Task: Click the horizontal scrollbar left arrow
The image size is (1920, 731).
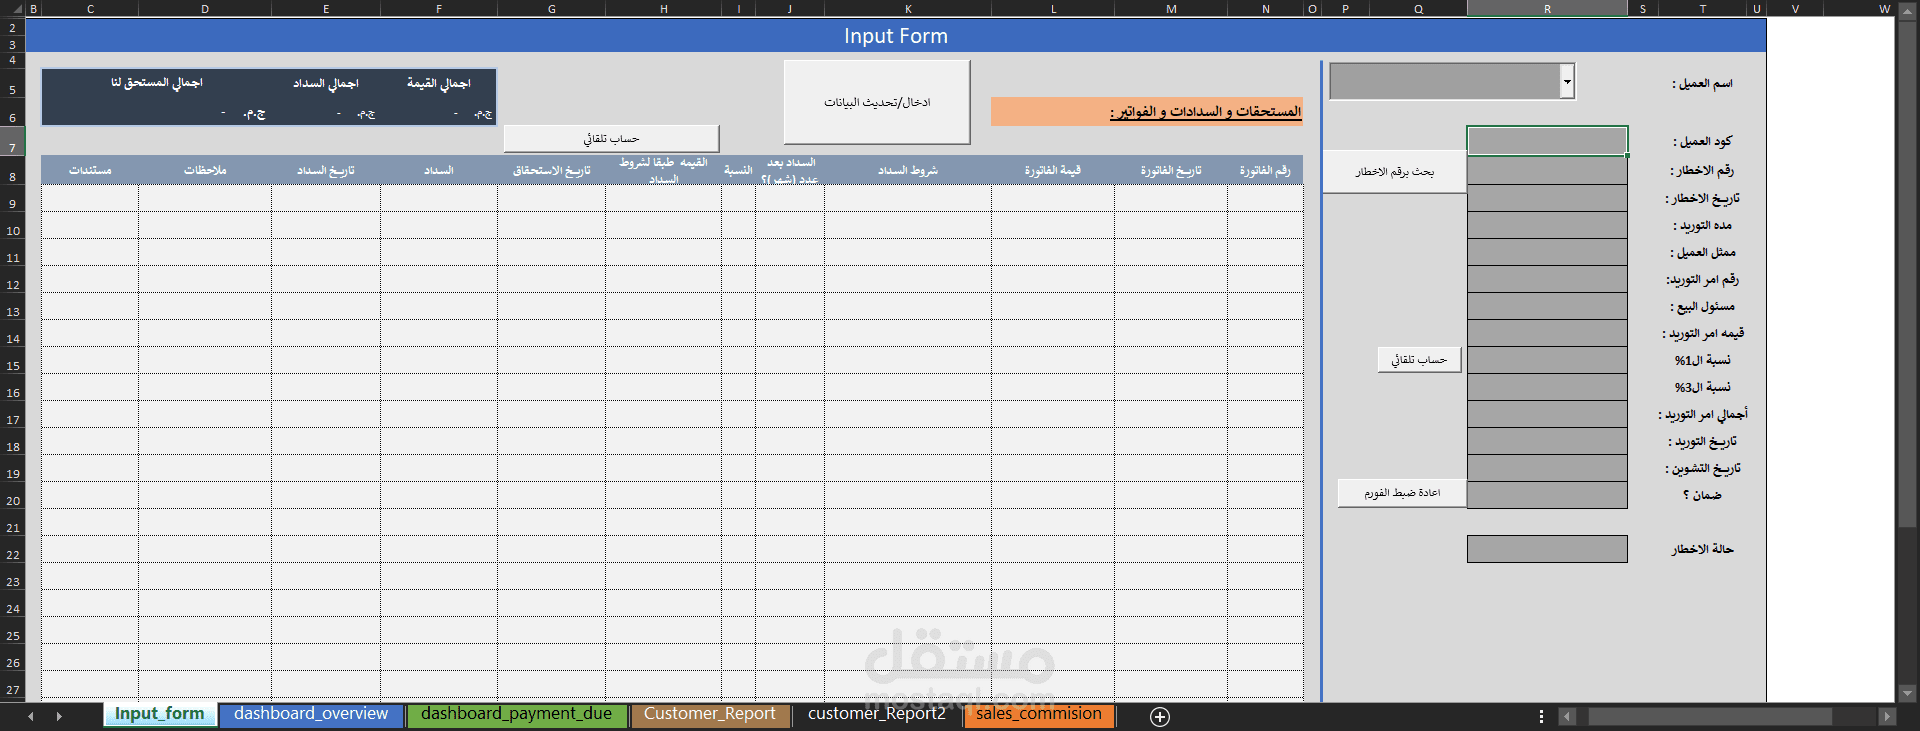Action: point(1567,716)
